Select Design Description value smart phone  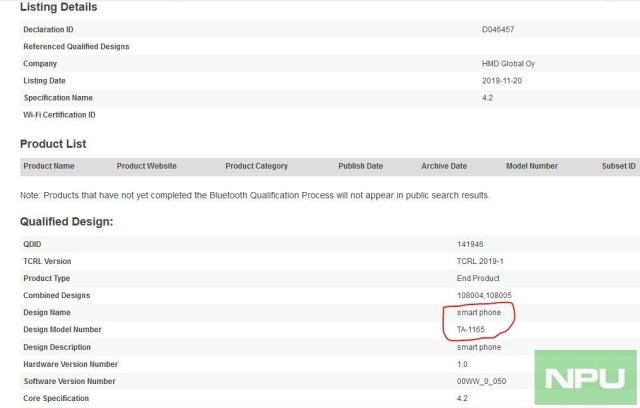(x=479, y=347)
